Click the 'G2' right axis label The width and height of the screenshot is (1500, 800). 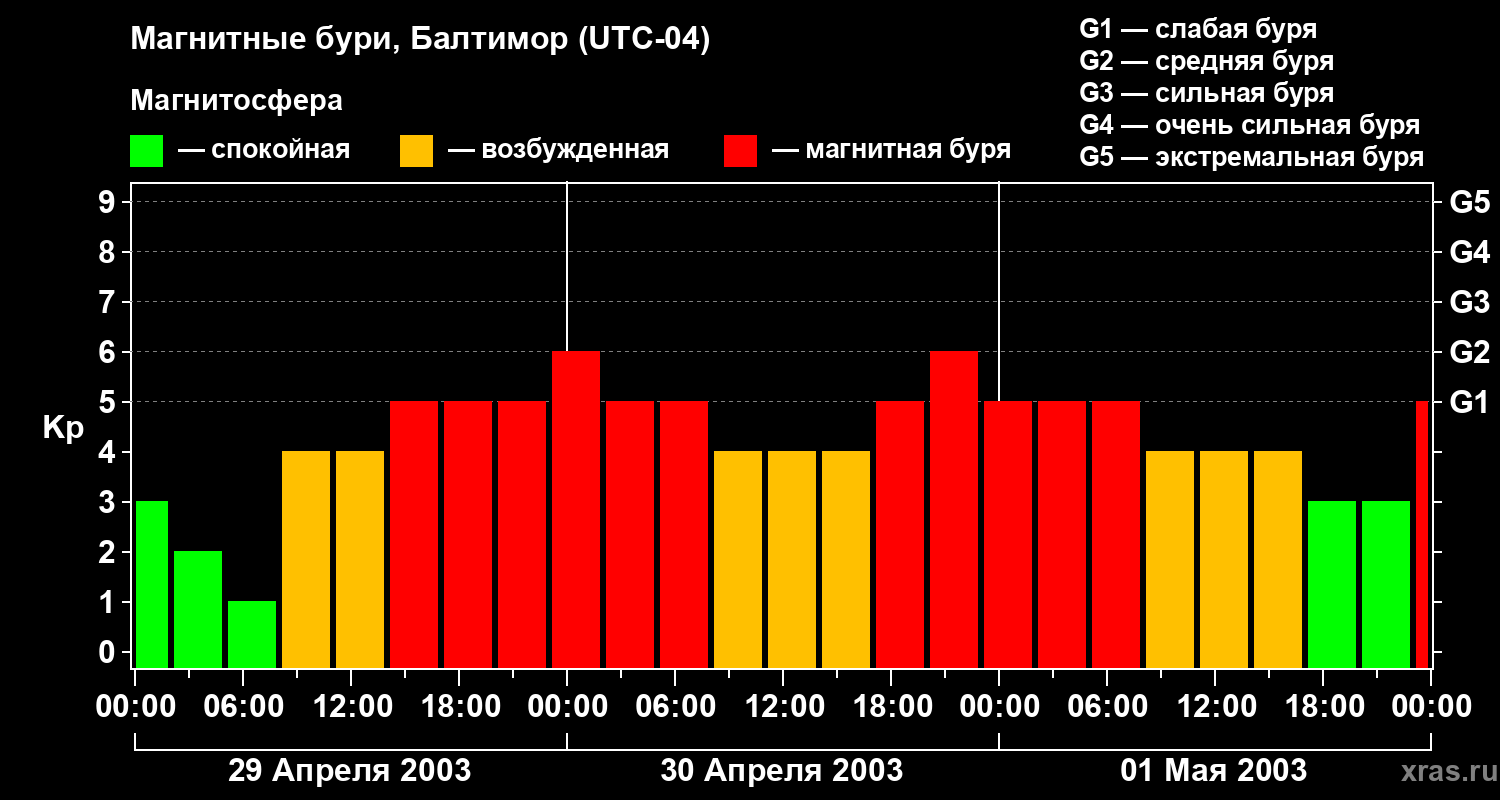1469,352
